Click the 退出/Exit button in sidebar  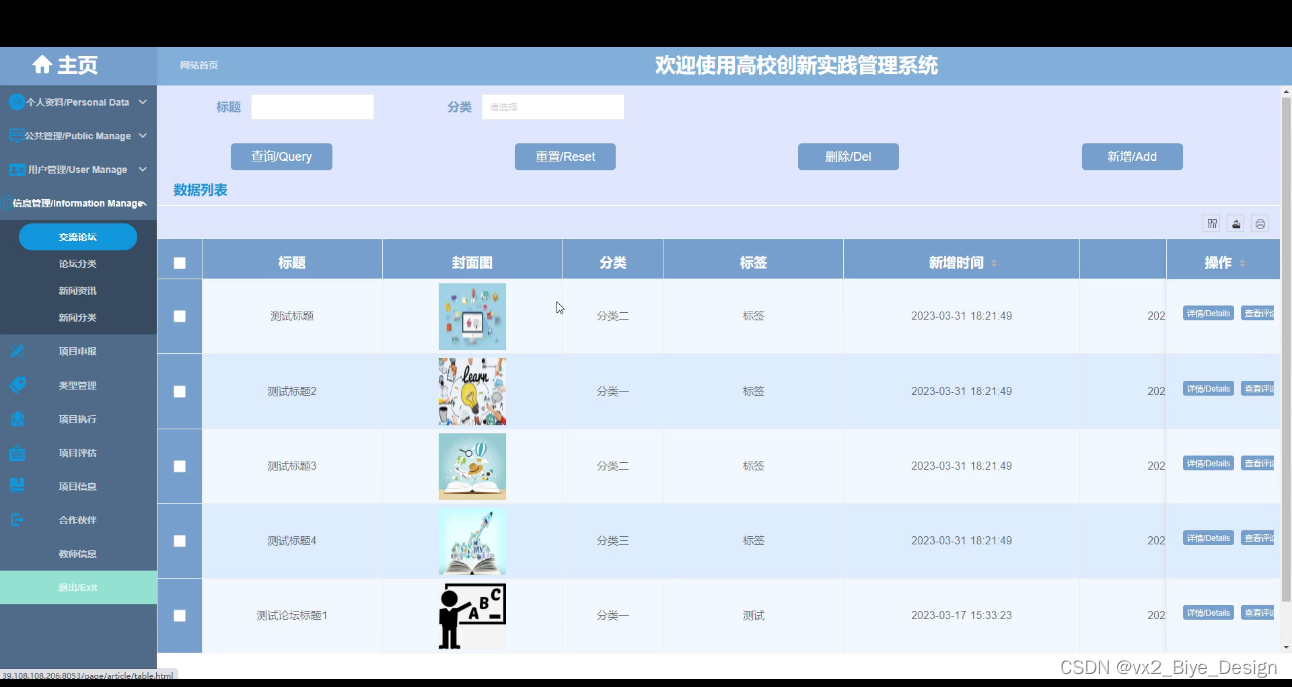click(78, 588)
